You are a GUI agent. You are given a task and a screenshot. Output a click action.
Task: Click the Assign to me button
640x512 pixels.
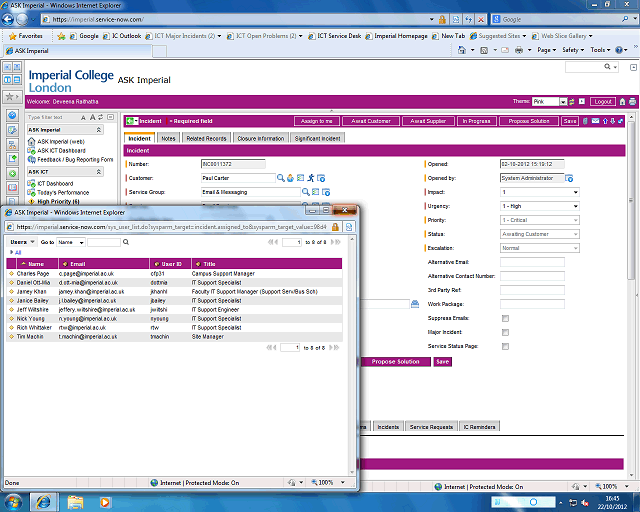click(x=317, y=121)
